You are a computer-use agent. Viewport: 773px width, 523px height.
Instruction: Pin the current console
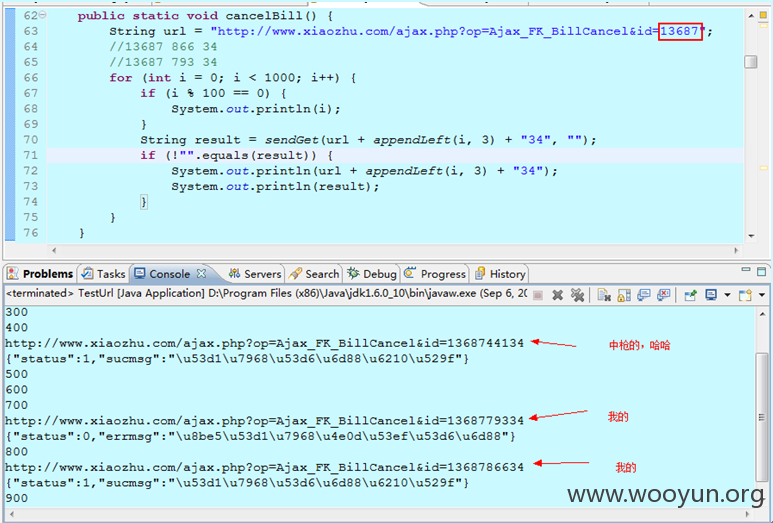click(691, 295)
